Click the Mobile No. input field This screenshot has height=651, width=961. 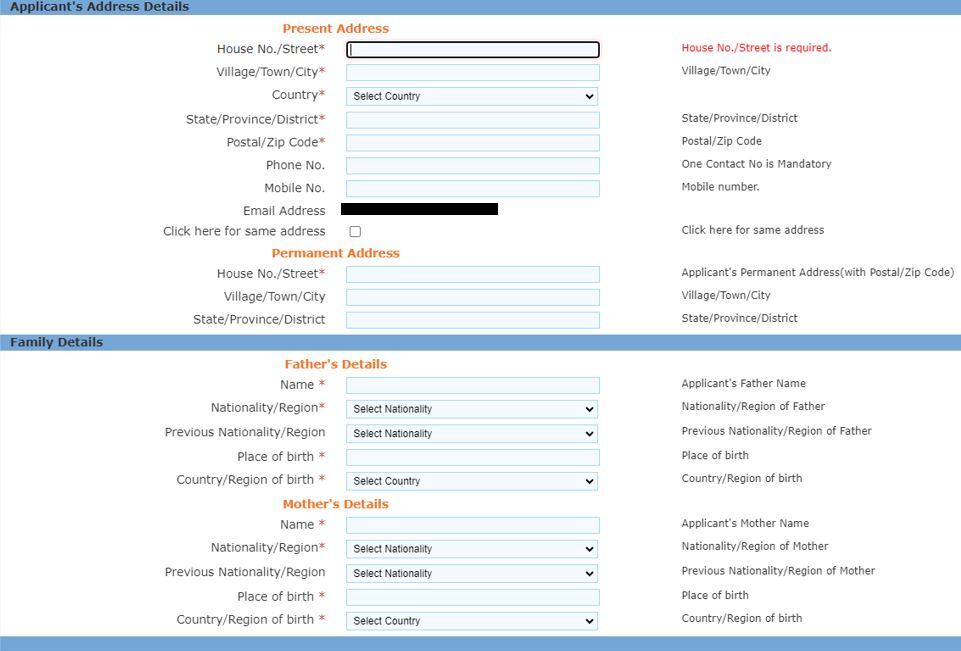coord(472,189)
